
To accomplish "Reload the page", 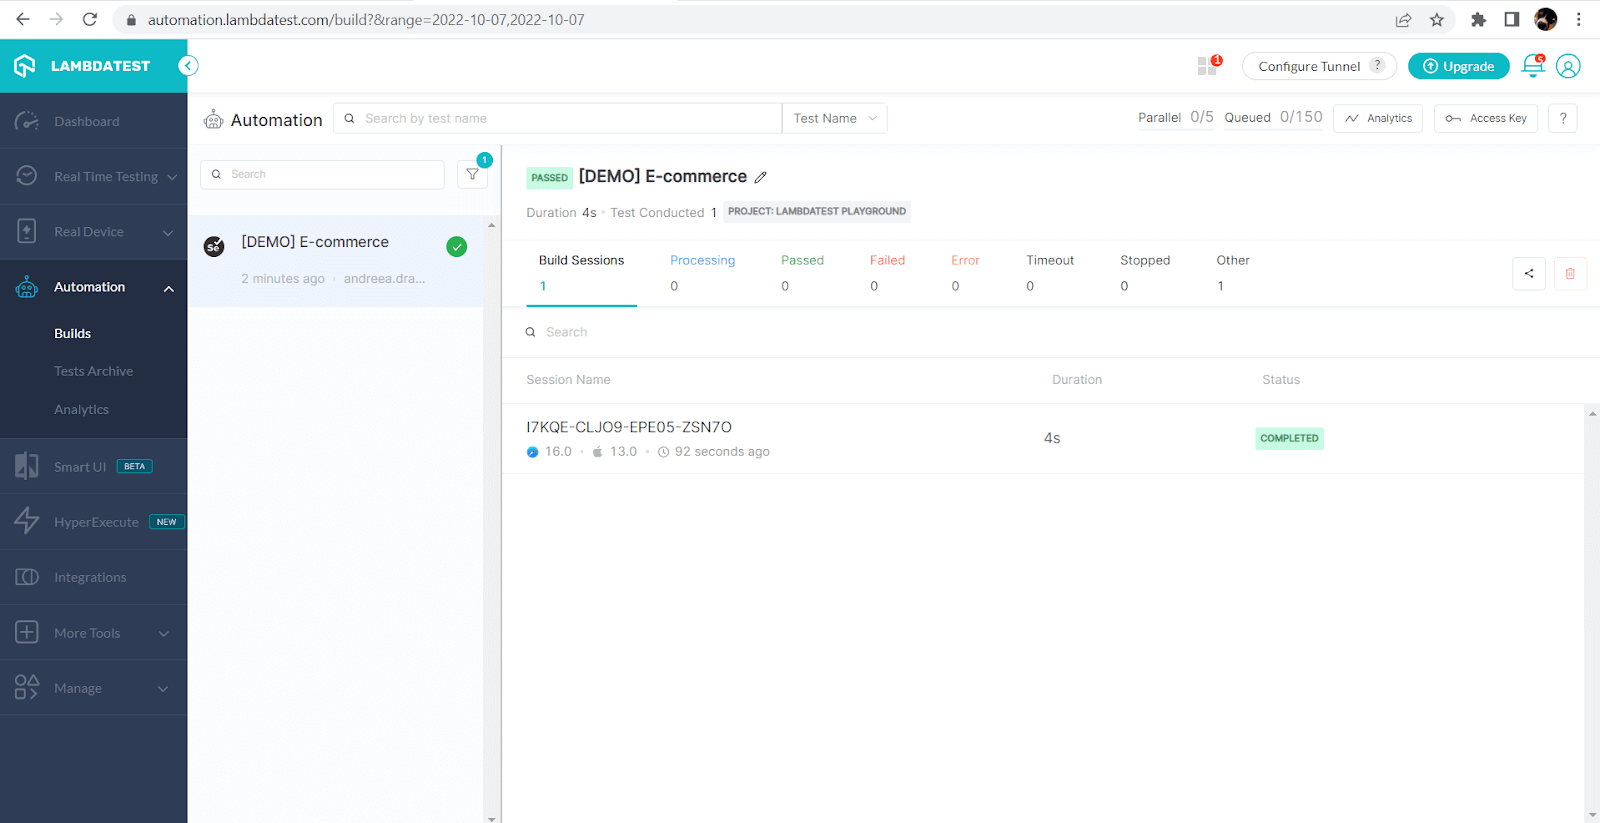I will click(x=90, y=19).
